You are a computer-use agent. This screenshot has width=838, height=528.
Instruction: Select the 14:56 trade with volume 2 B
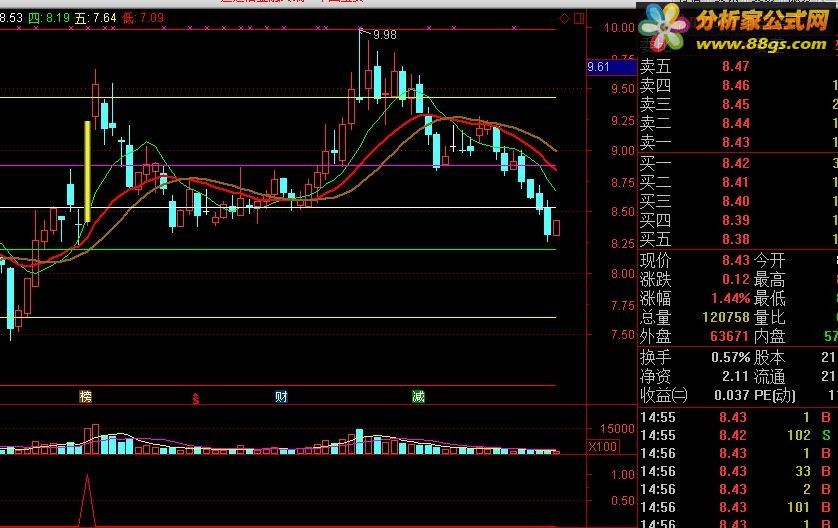(x=738, y=490)
